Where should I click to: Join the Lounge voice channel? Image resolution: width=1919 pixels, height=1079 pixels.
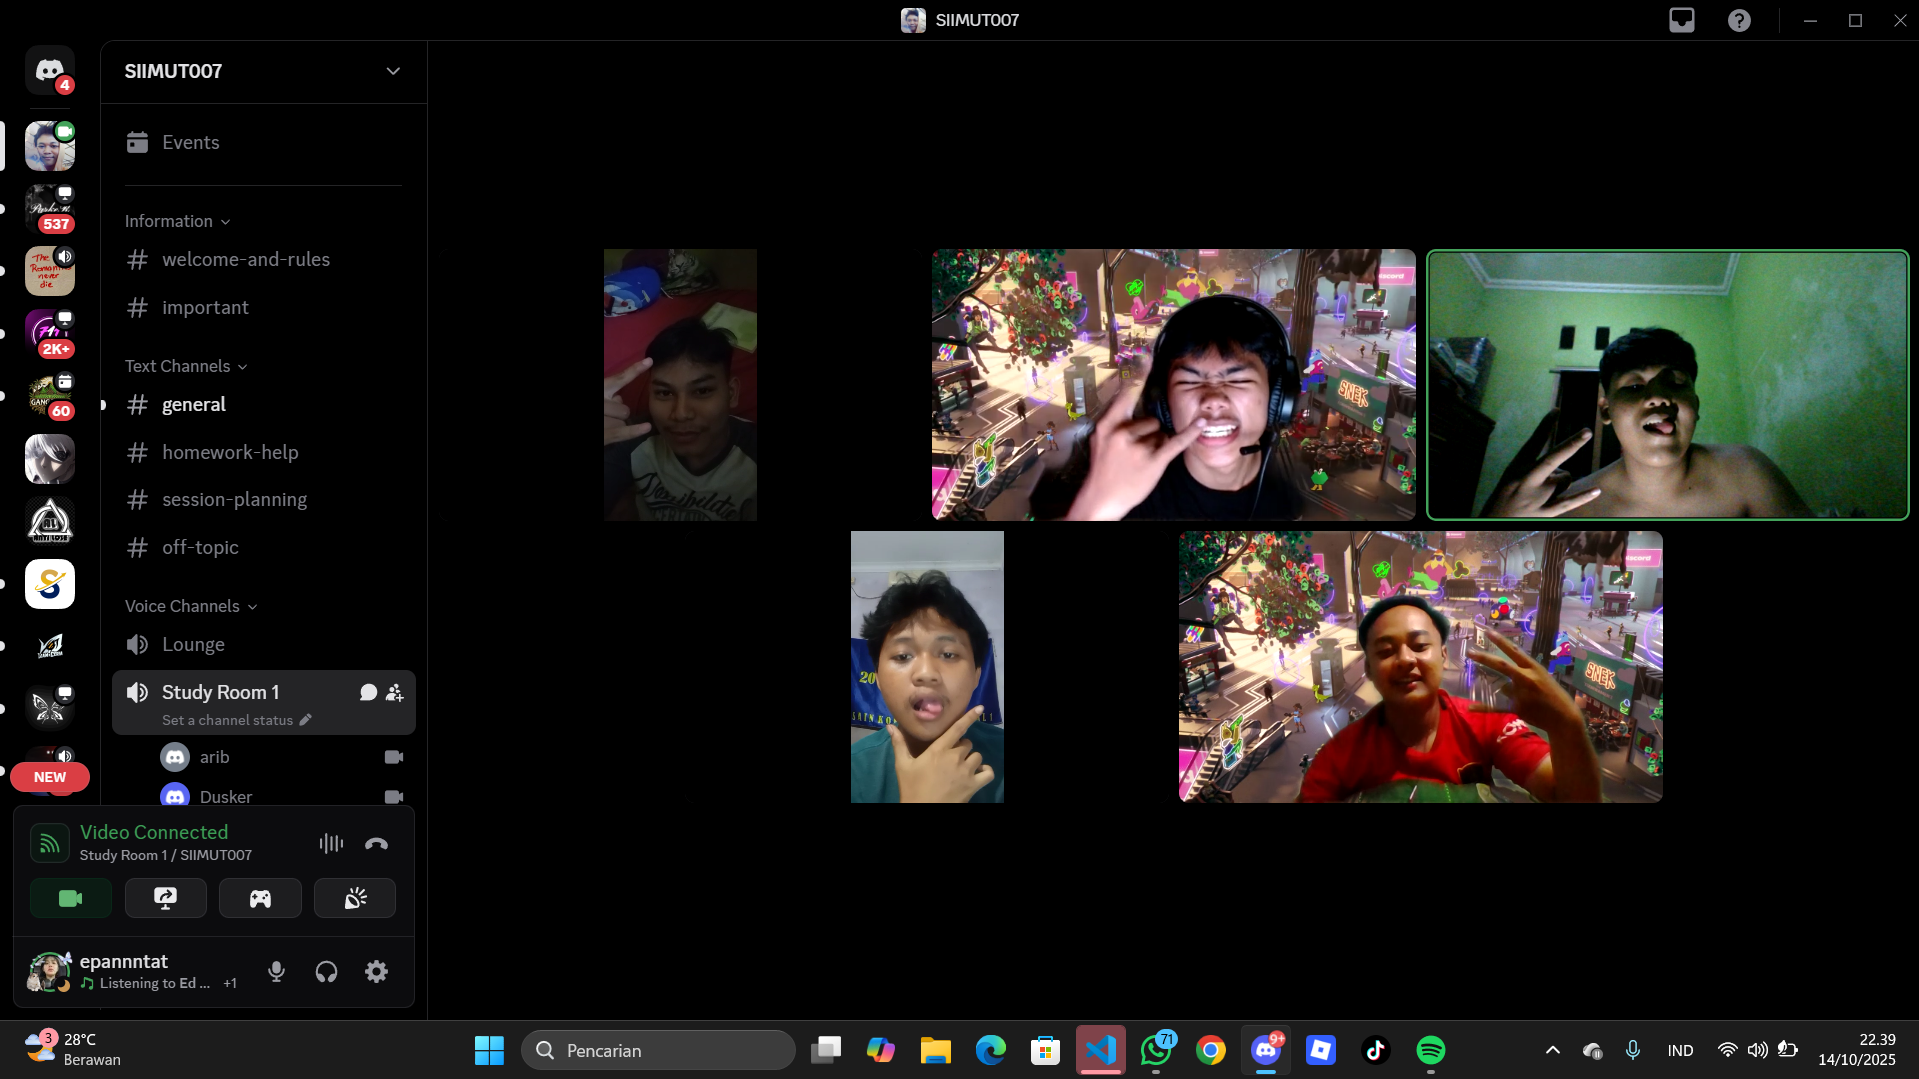[263, 644]
